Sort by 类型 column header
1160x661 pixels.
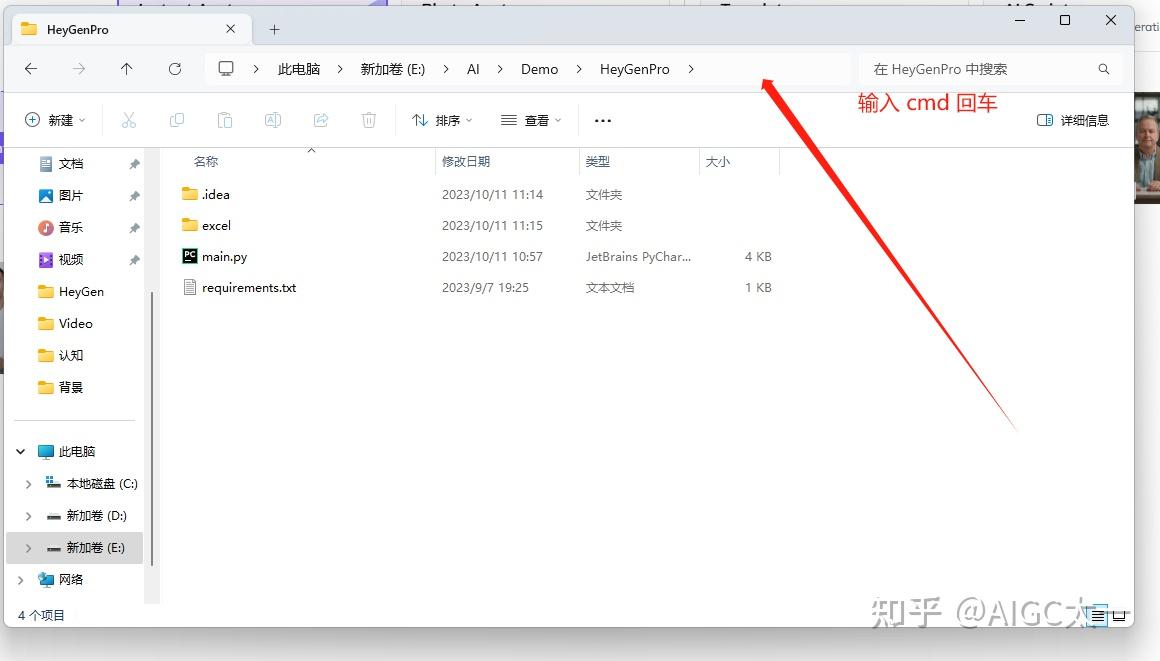click(x=598, y=161)
